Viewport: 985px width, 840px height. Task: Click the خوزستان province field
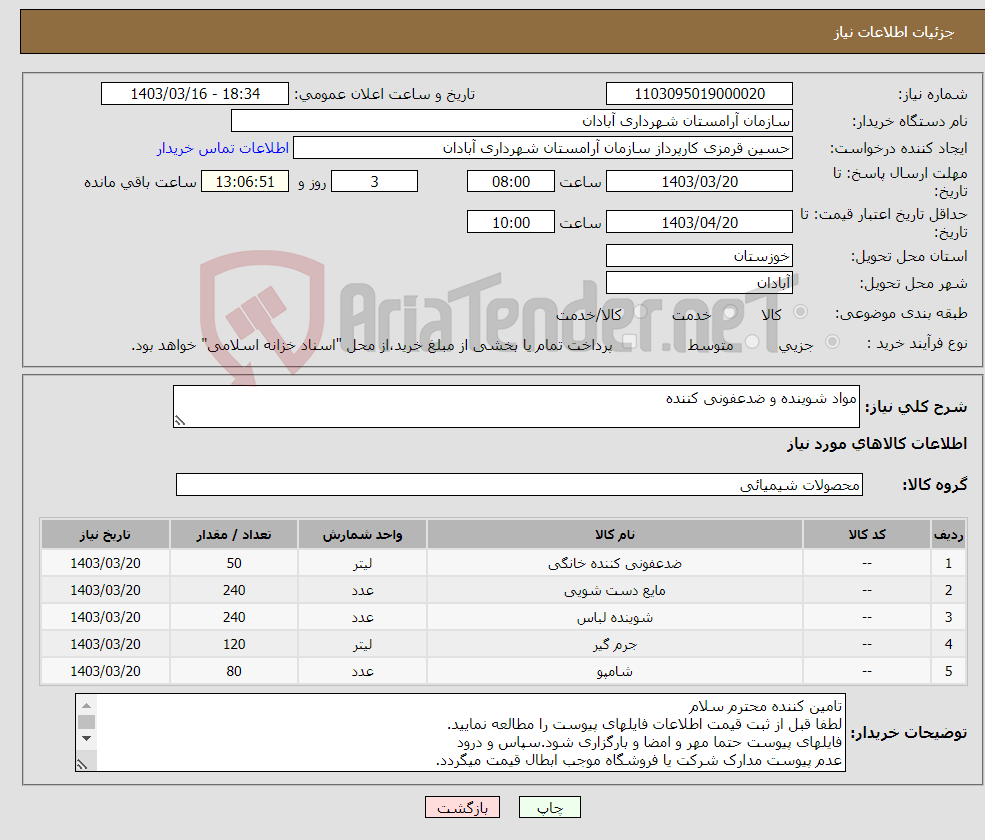click(x=699, y=256)
